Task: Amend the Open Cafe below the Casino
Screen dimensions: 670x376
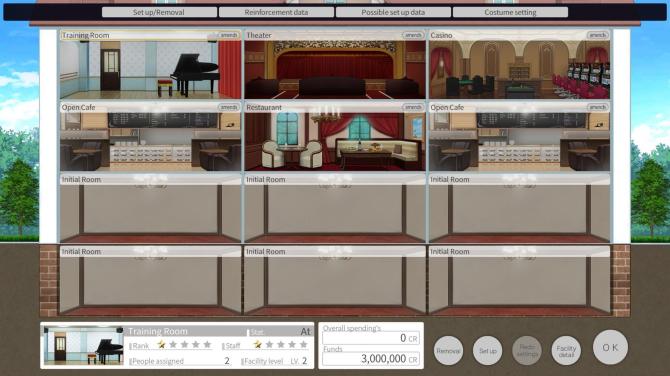Action: (x=597, y=107)
